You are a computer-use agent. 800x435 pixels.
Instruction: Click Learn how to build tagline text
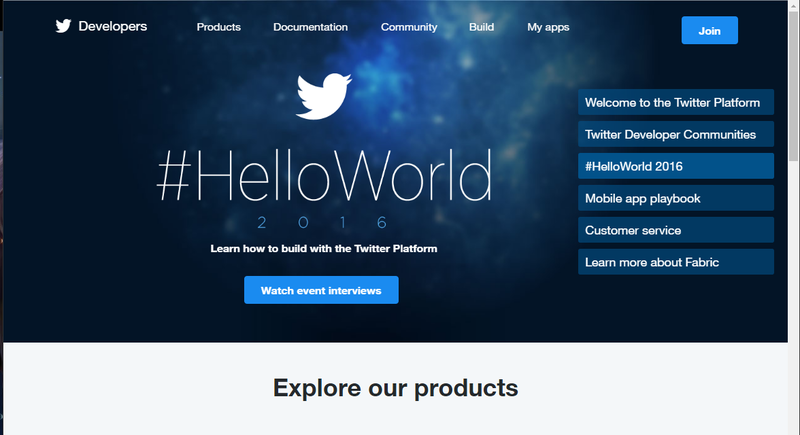point(323,249)
